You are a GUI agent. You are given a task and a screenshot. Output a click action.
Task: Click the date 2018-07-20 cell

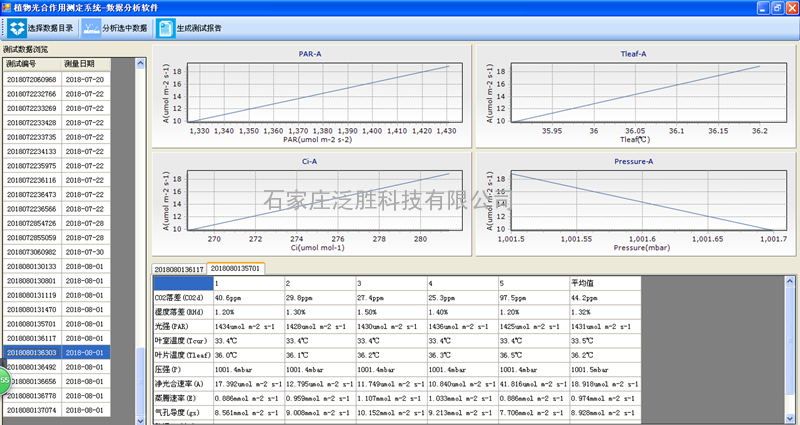point(86,80)
